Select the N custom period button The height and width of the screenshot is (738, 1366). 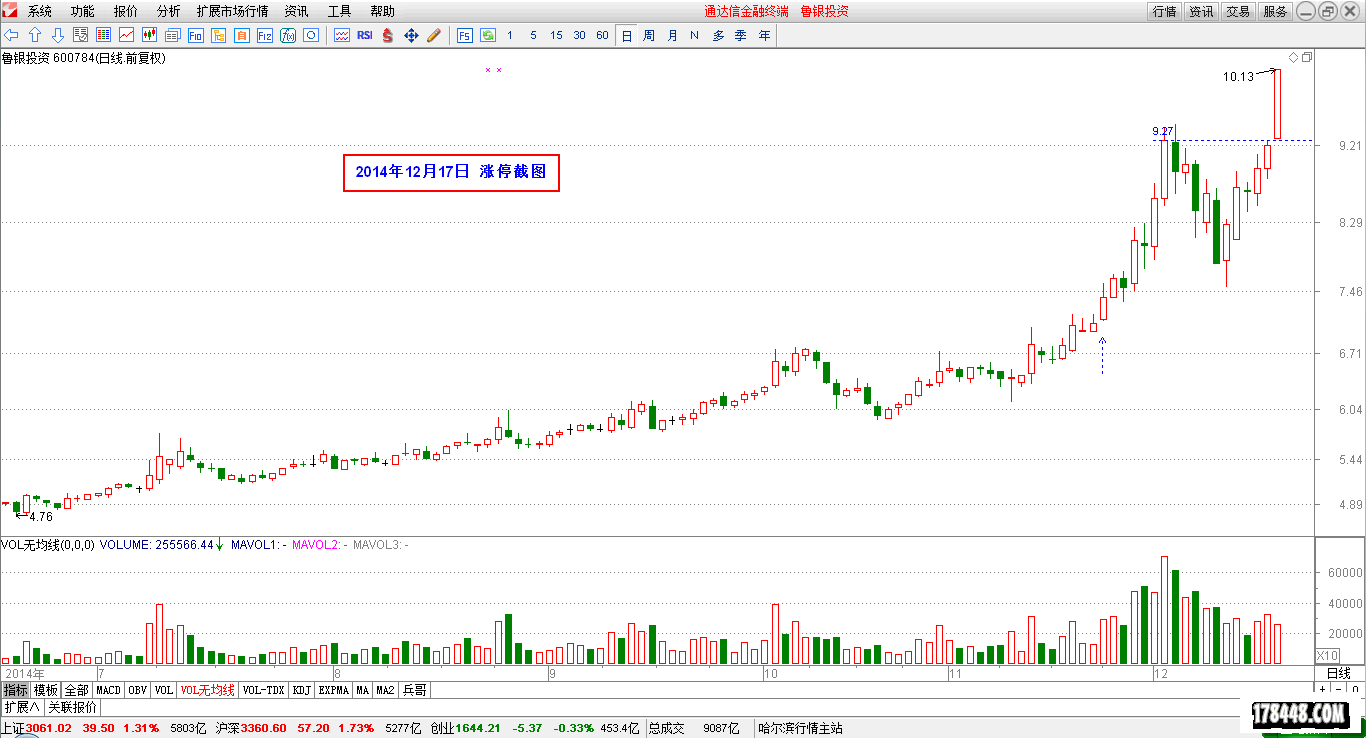click(x=695, y=35)
